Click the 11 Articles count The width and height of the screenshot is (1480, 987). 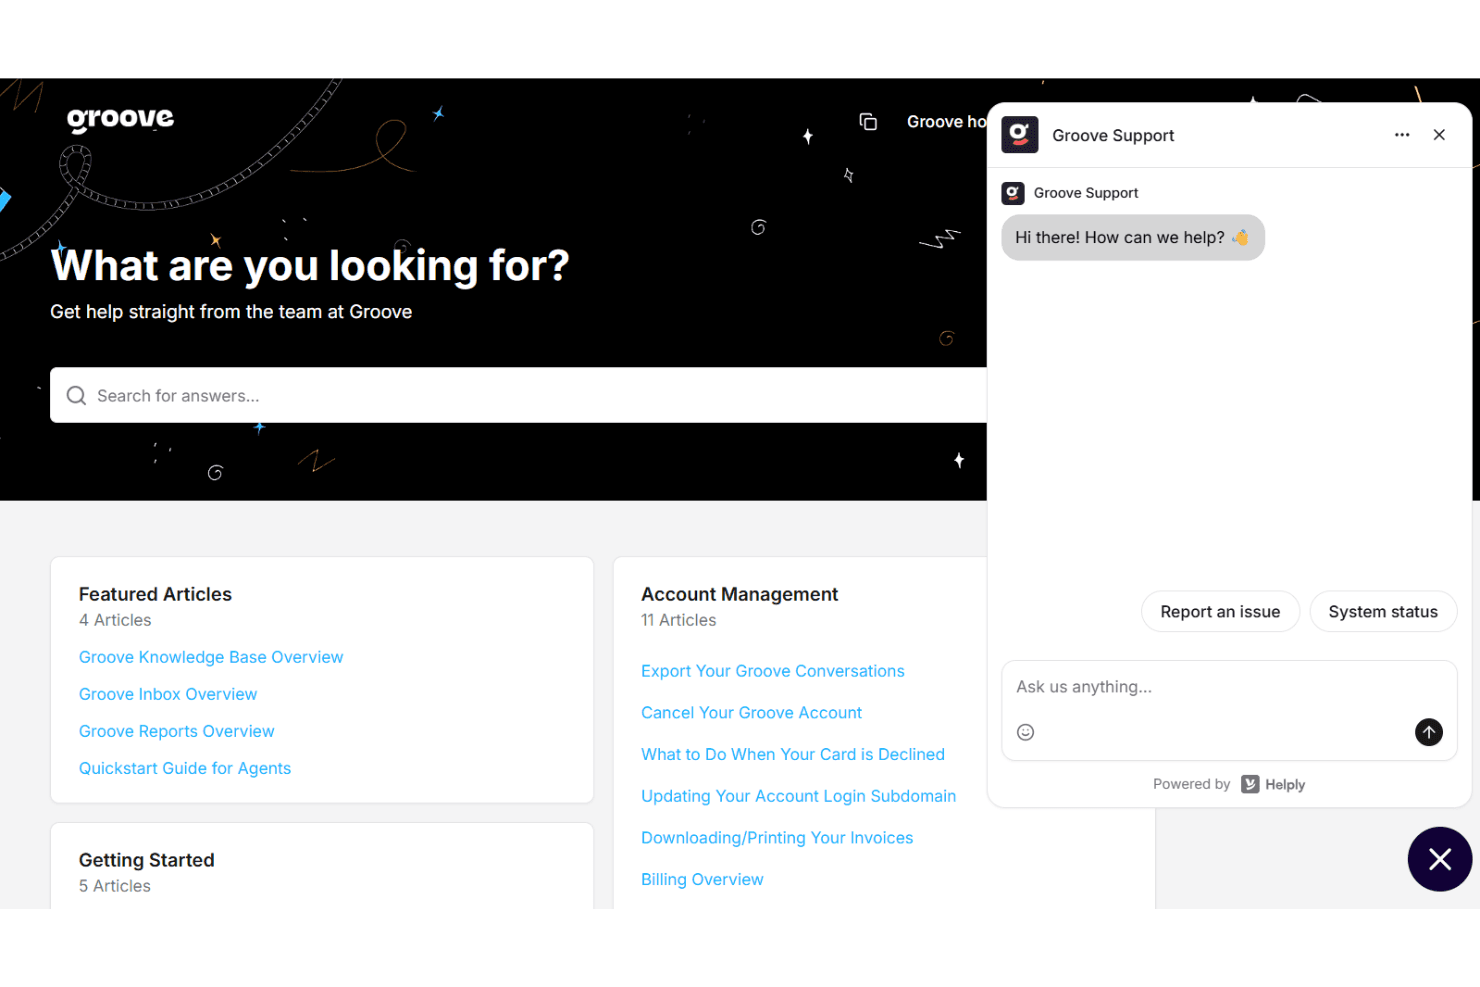click(x=678, y=620)
